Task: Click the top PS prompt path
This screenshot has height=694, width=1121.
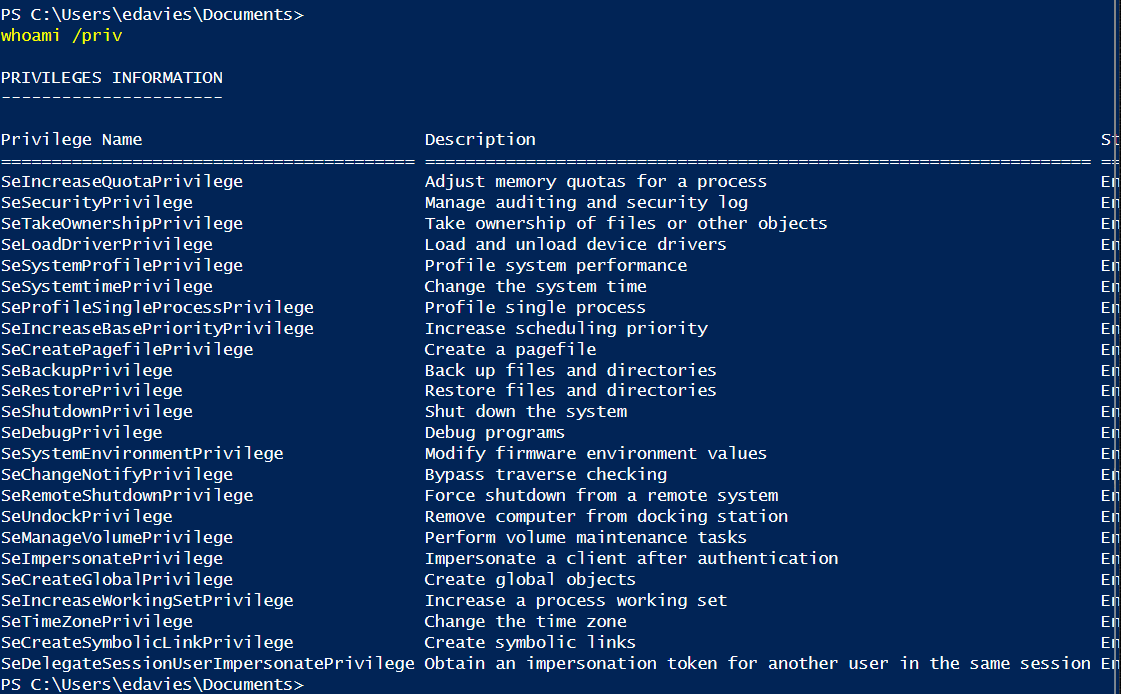Action: point(151,14)
